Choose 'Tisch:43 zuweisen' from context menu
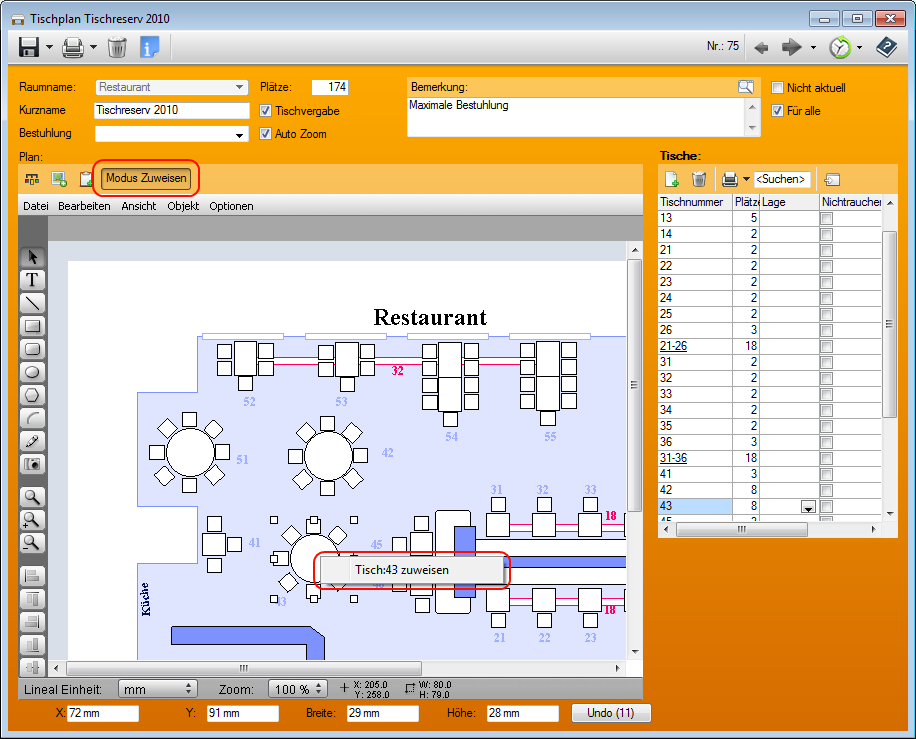Viewport: 916px width, 739px height. [x=402, y=570]
